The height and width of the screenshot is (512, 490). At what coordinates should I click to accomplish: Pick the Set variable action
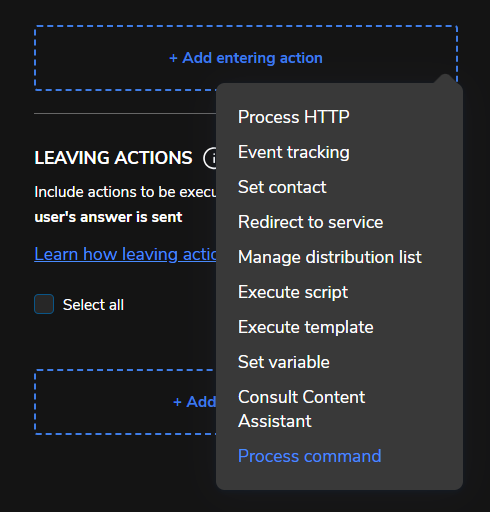284,362
